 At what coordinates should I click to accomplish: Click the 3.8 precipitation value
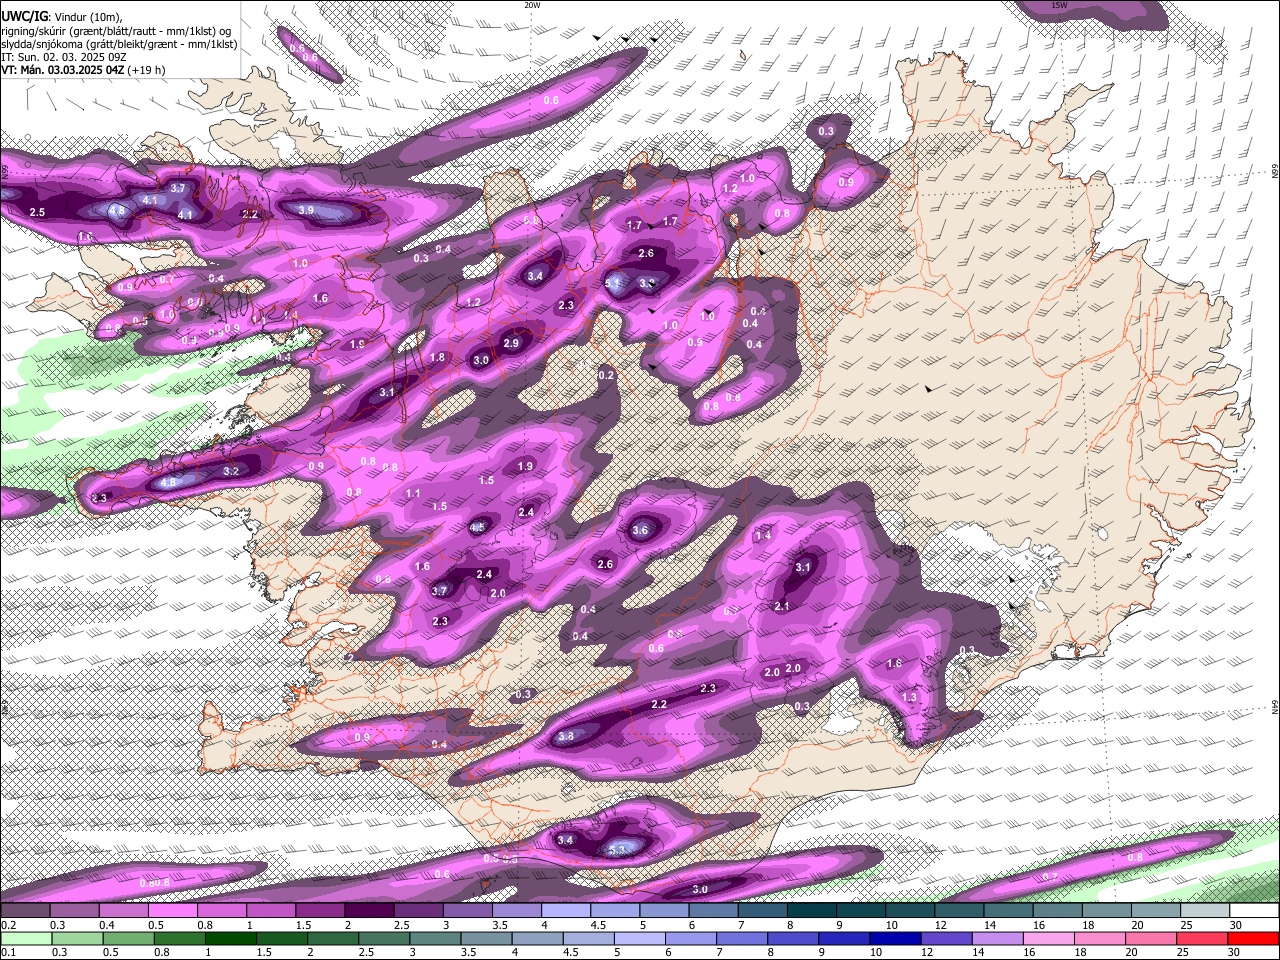pos(566,736)
